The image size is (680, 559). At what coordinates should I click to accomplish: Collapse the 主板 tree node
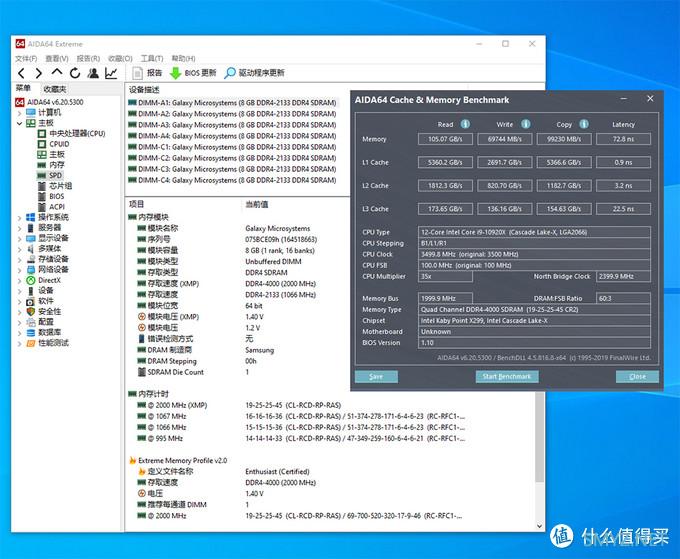click(x=19, y=124)
